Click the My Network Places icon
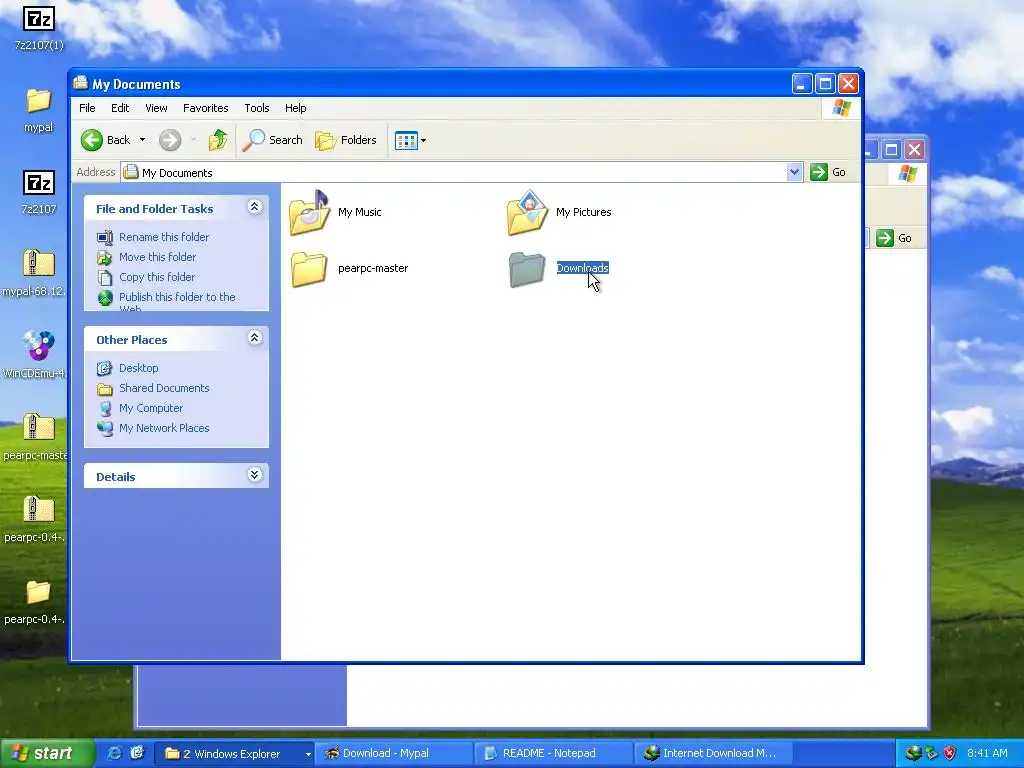 (105, 428)
